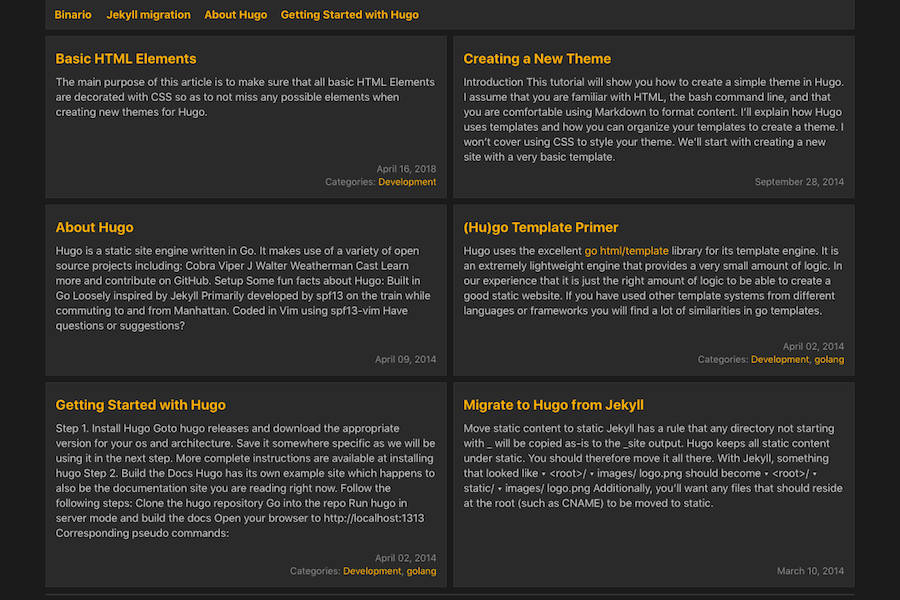
Task: Click Development category under Basic HTML Elements
Action: pyautogui.click(x=407, y=182)
